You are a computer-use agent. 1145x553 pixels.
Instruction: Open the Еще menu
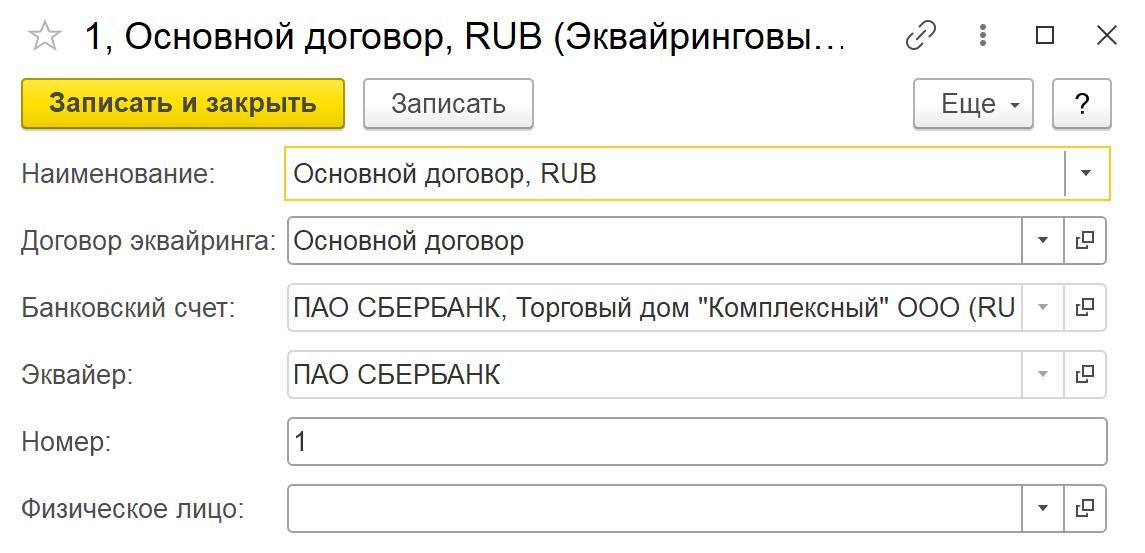[972, 104]
